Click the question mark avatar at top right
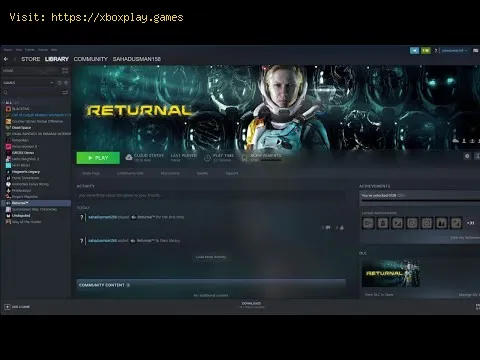This screenshot has height=360, width=480. pos(436,51)
